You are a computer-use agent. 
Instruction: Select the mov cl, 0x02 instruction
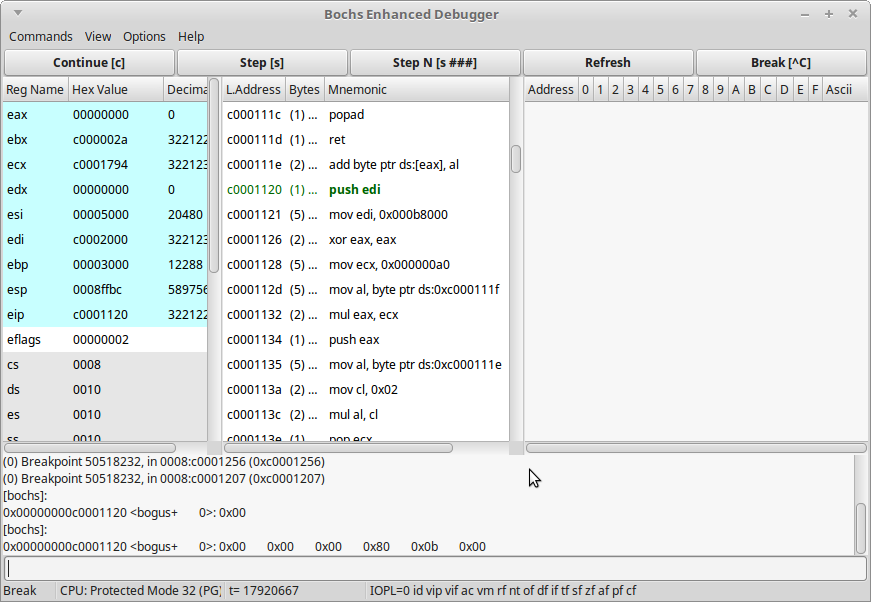[366, 390]
